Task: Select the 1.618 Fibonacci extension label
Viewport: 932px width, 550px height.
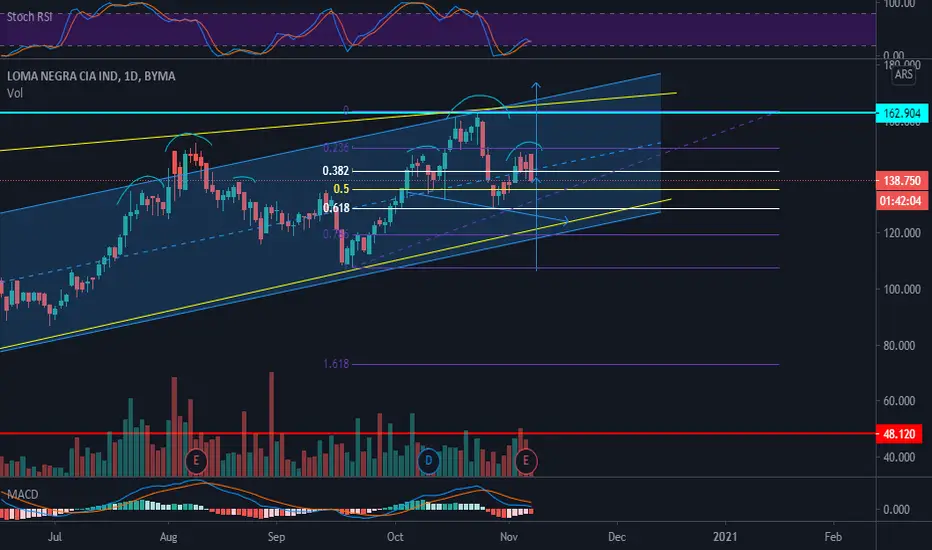Action: click(x=336, y=364)
